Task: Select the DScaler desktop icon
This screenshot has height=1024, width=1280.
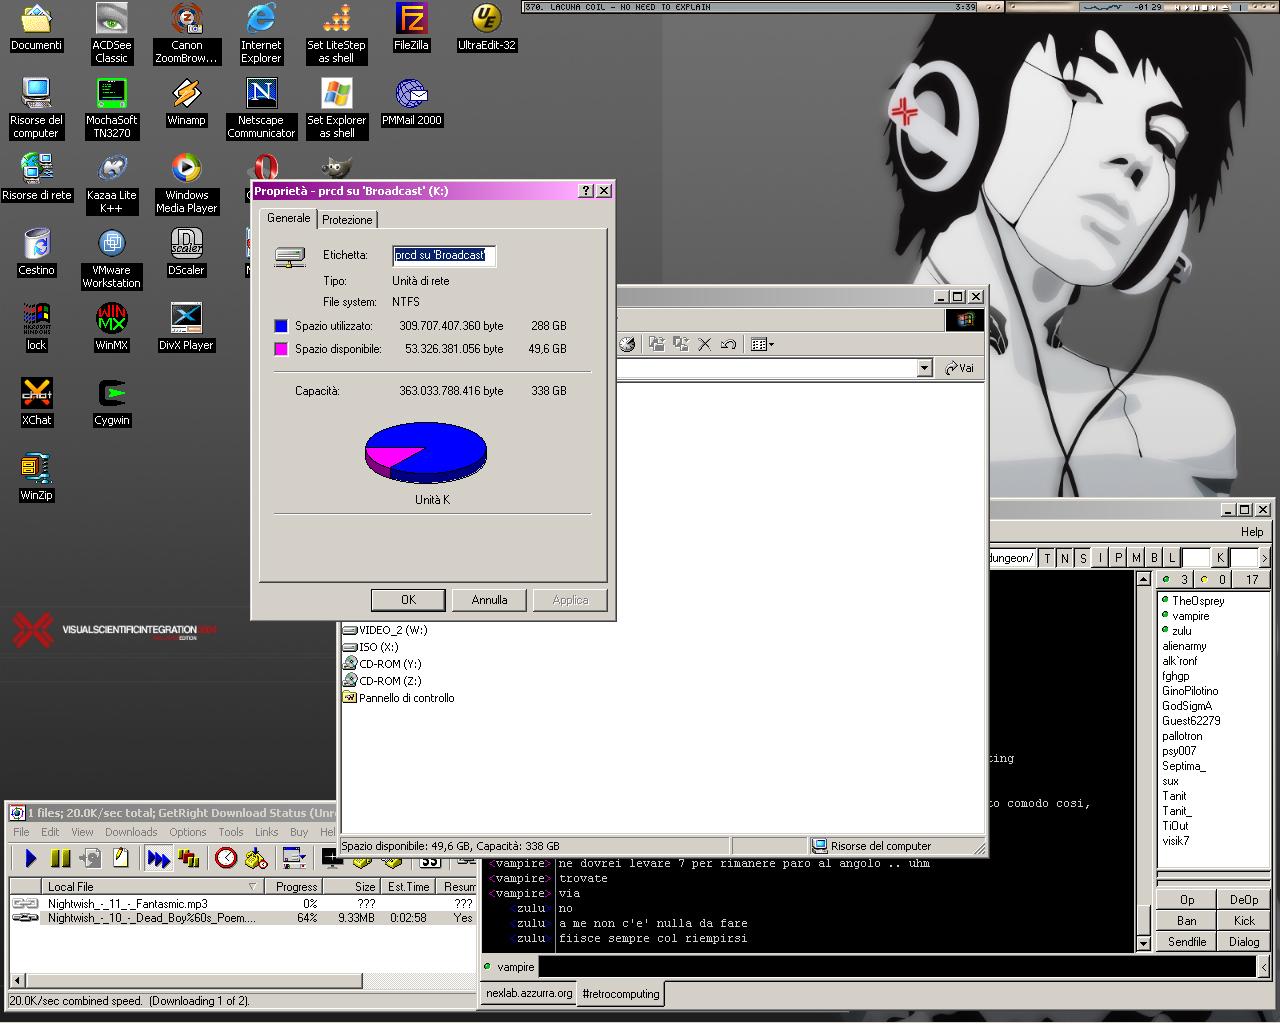Action: pyautogui.click(x=186, y=252)
